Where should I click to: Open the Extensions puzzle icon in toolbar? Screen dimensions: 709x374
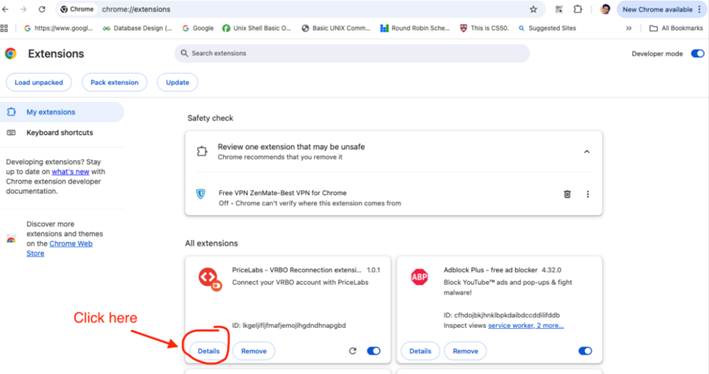pos(578,9)
